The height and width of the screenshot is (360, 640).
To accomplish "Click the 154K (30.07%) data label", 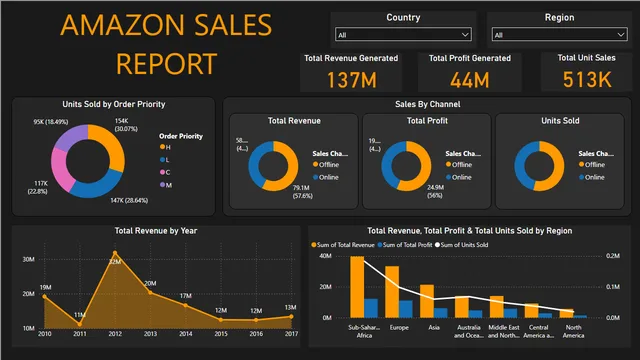I will 126,125.
